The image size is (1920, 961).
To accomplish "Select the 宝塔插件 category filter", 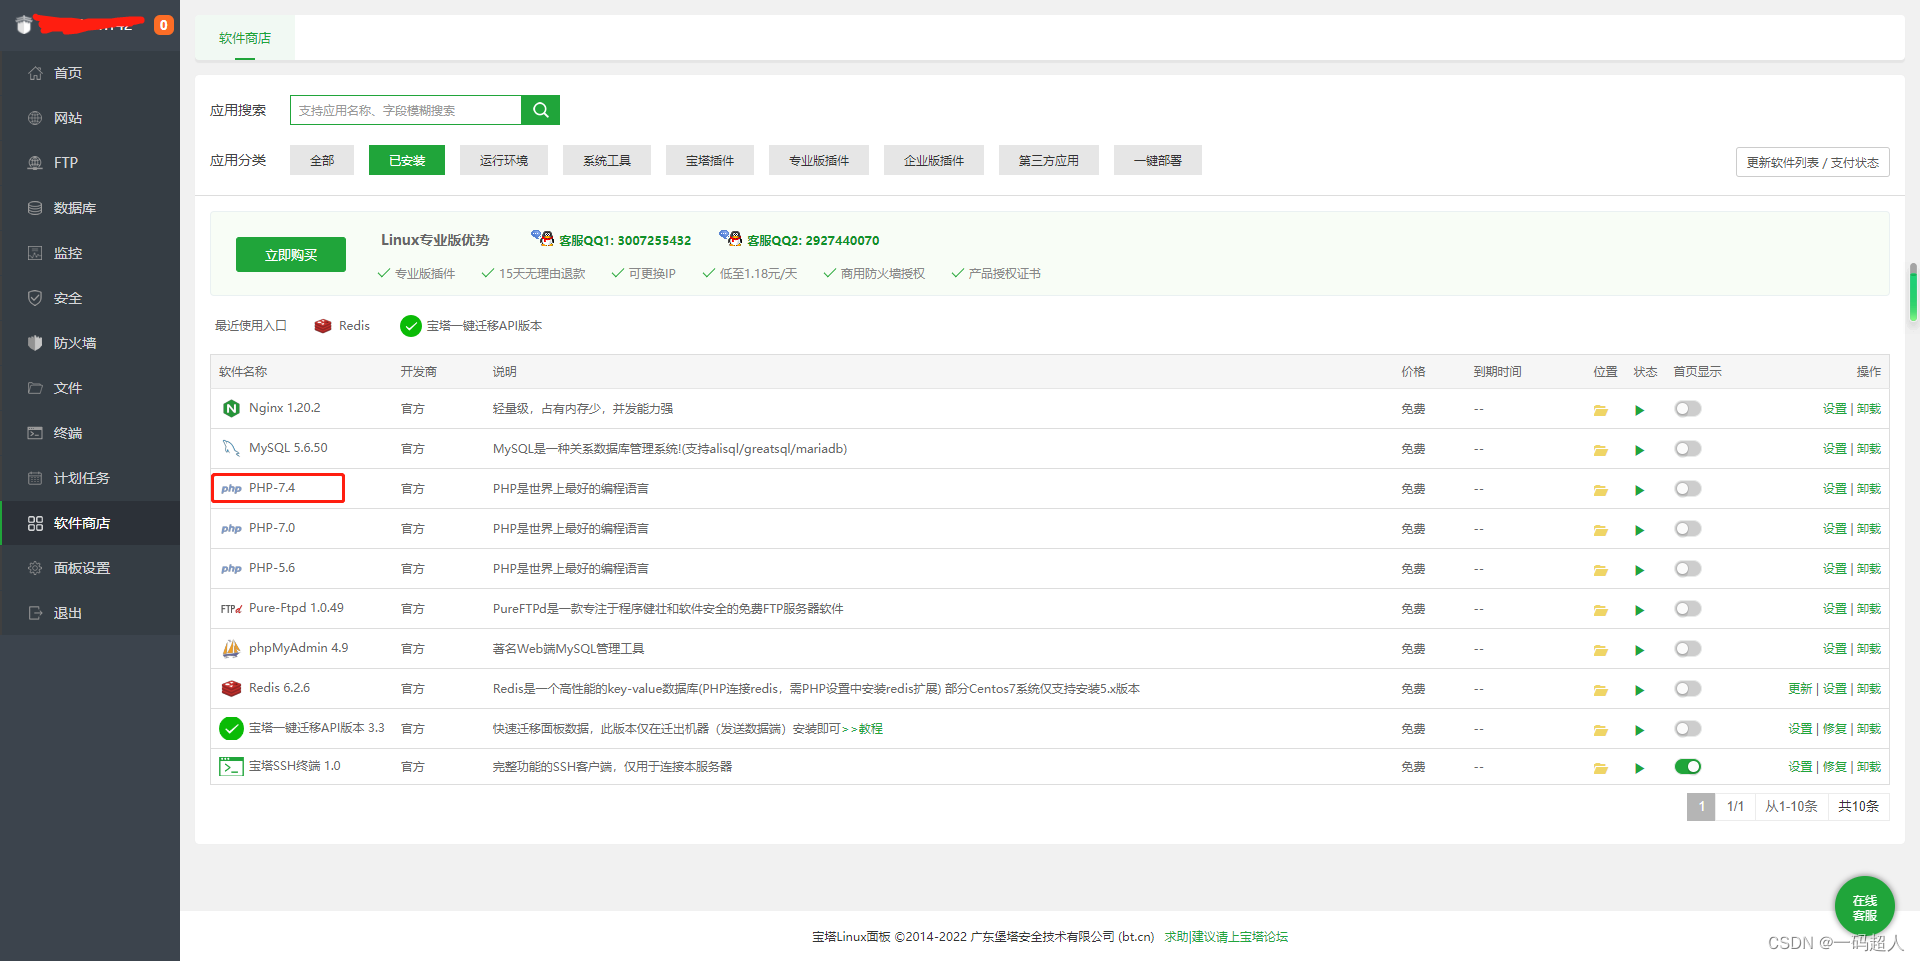I will (710, 160).
